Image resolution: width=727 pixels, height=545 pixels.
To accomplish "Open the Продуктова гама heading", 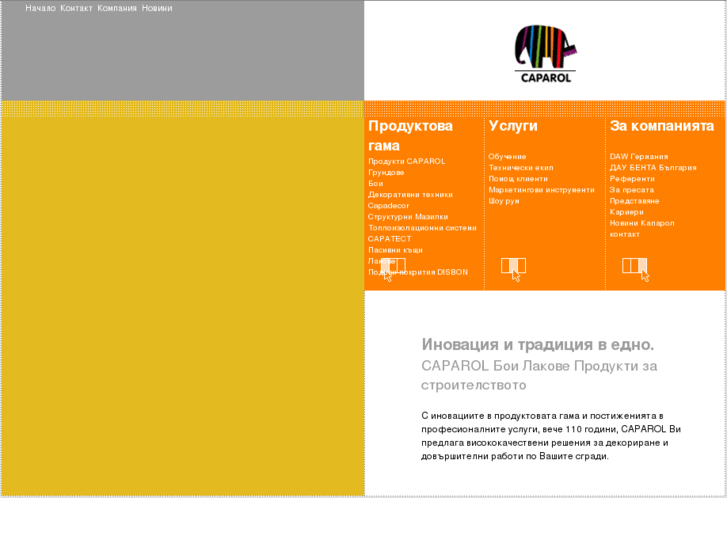I will point(410,135).
